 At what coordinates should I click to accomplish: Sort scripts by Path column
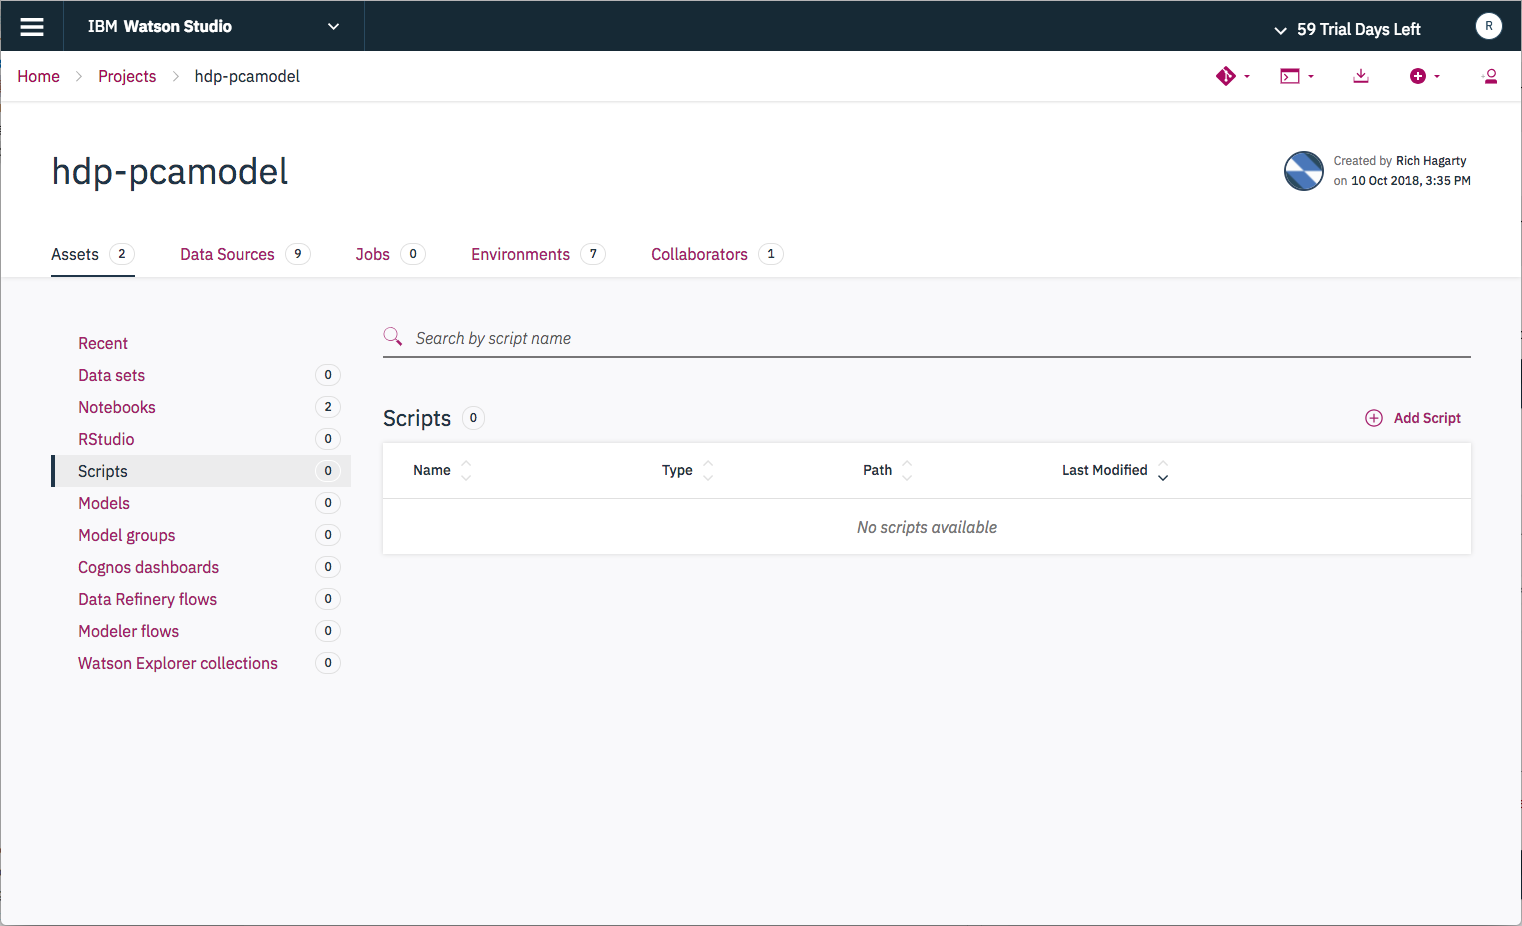pos(887,470)
